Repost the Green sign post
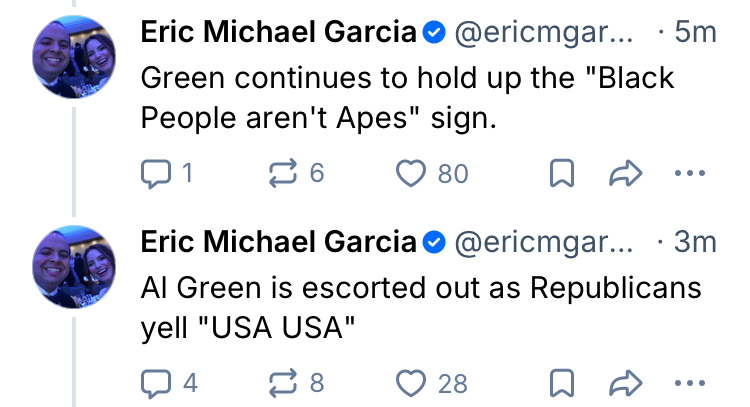The width and height of the screenshot is (750, 407). pos(286,174)
